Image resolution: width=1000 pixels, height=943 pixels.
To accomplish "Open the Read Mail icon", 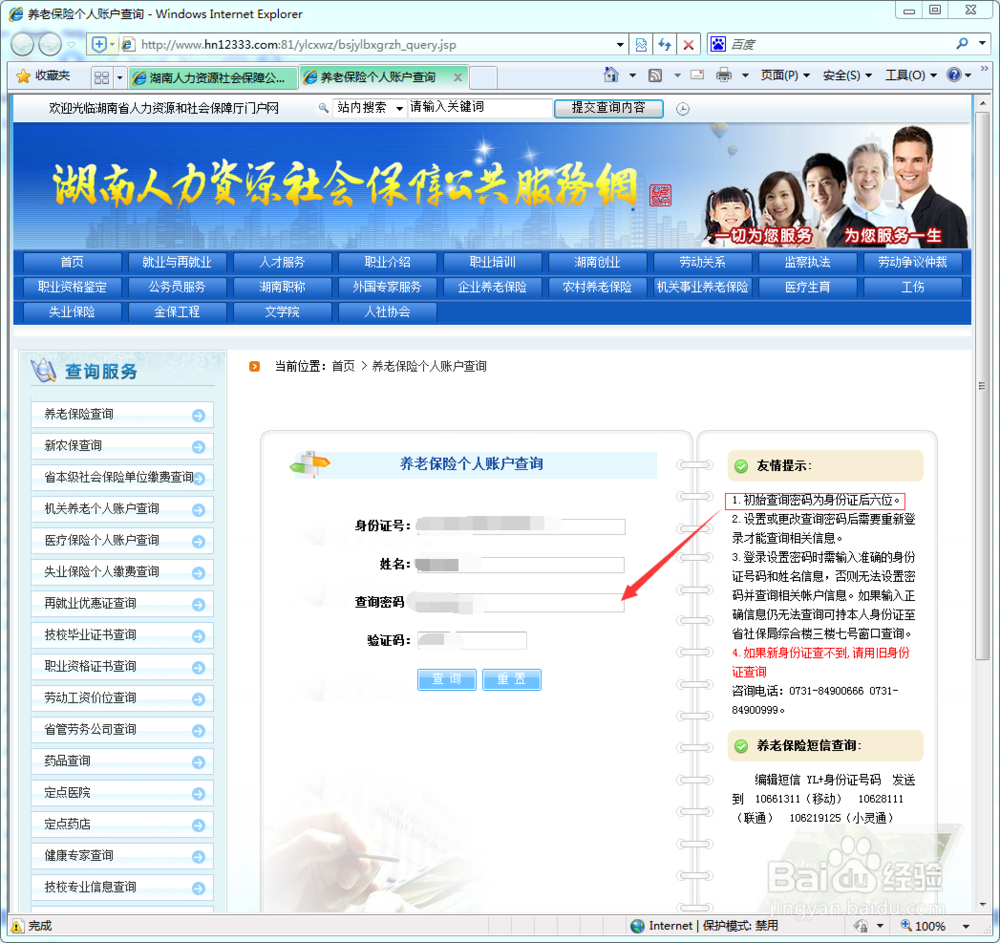I will pos(696,74).
